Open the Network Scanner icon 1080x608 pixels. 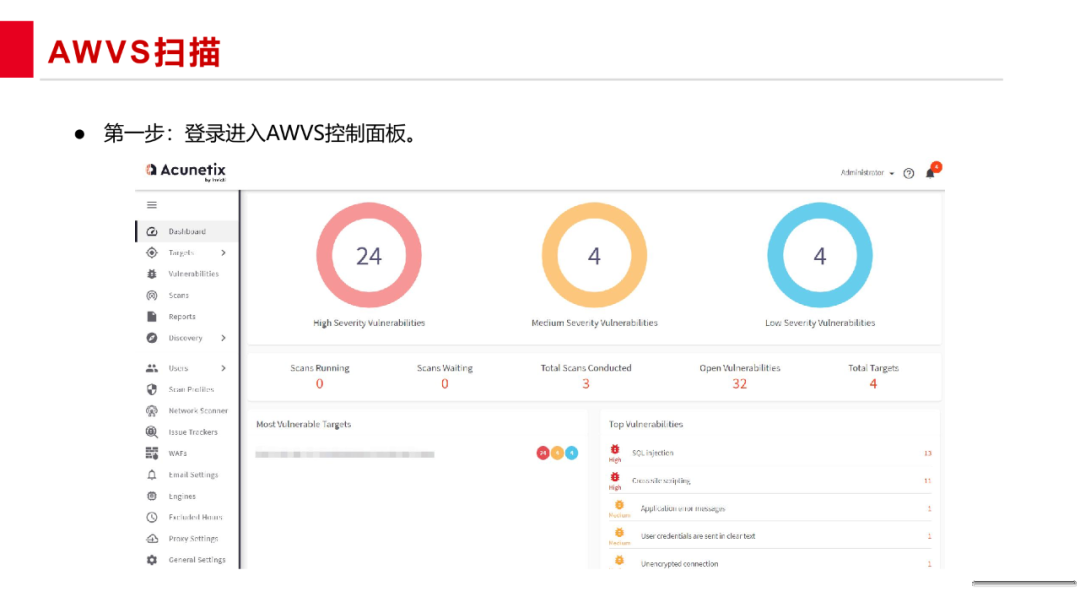[152, 411]
